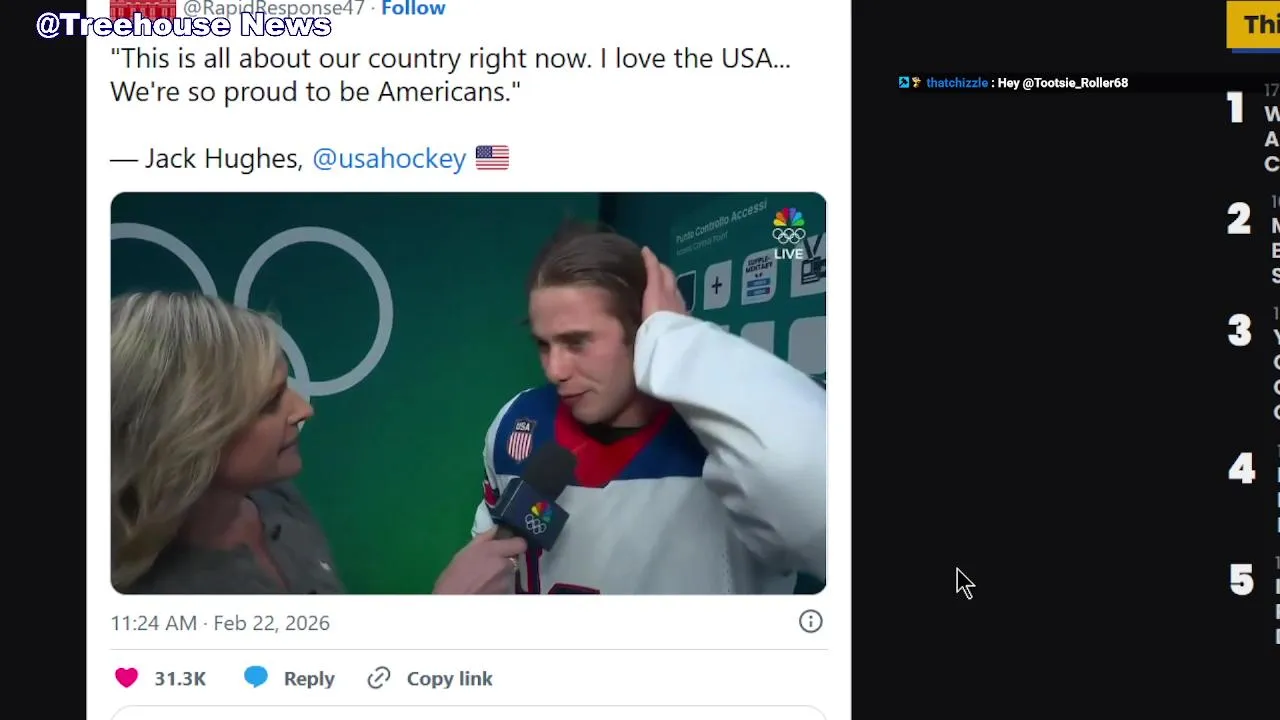The width and height of the screenshot is (1280, 720).
Task: Click the US flag emoji after @usahockey
Action: click(x=492, y=158)
